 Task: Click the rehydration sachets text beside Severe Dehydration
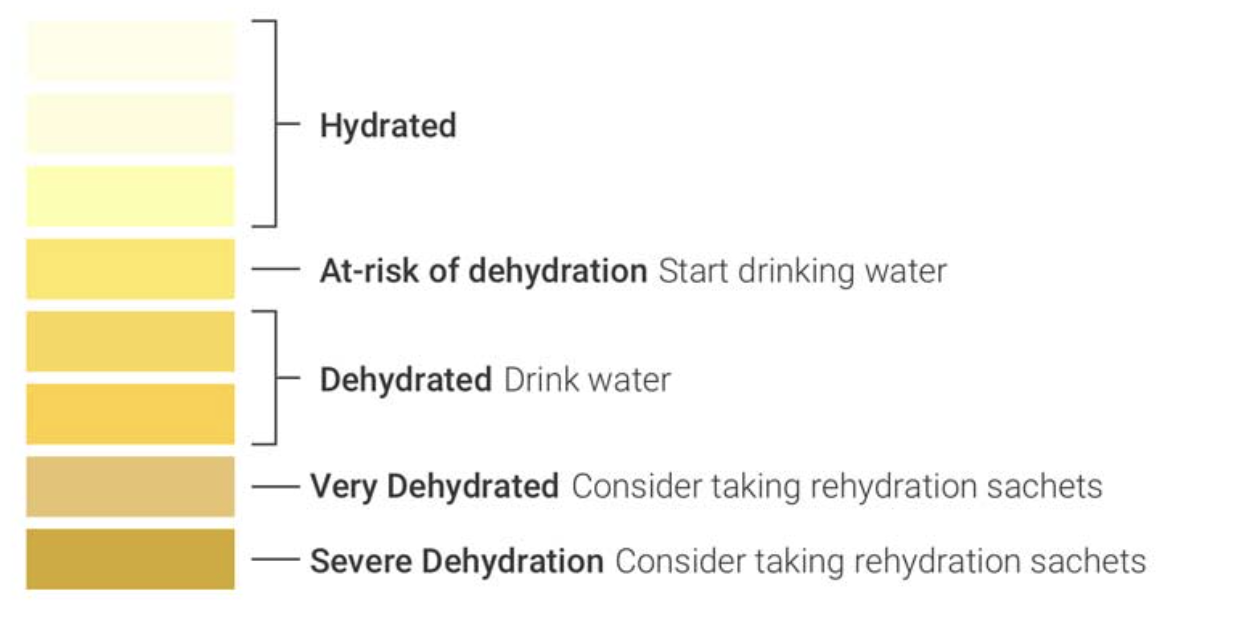point(880,561)
